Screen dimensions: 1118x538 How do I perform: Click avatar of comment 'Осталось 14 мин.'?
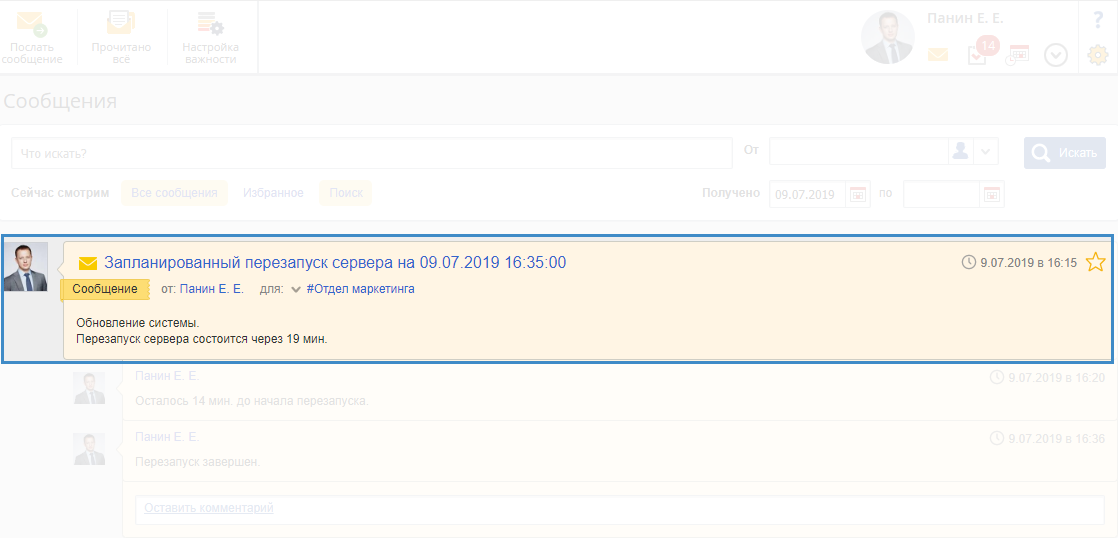tap(89, 388)
